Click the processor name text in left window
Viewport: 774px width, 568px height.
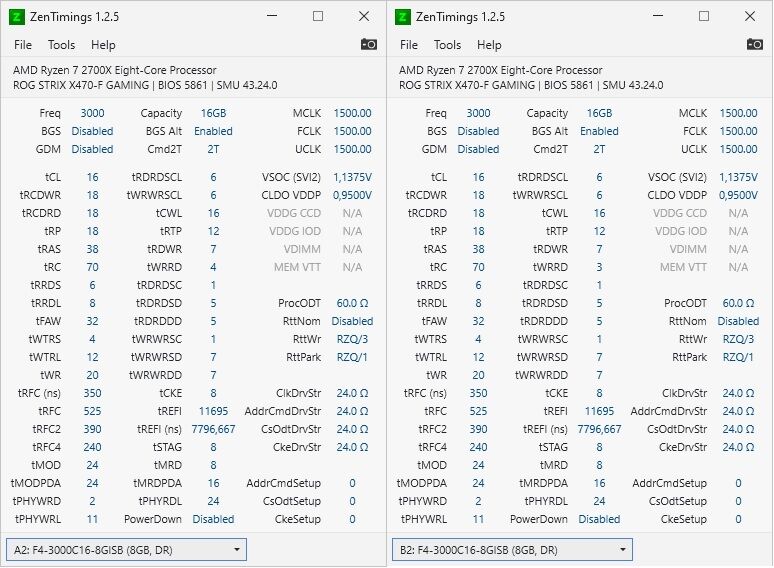click(x=115, y=70)
